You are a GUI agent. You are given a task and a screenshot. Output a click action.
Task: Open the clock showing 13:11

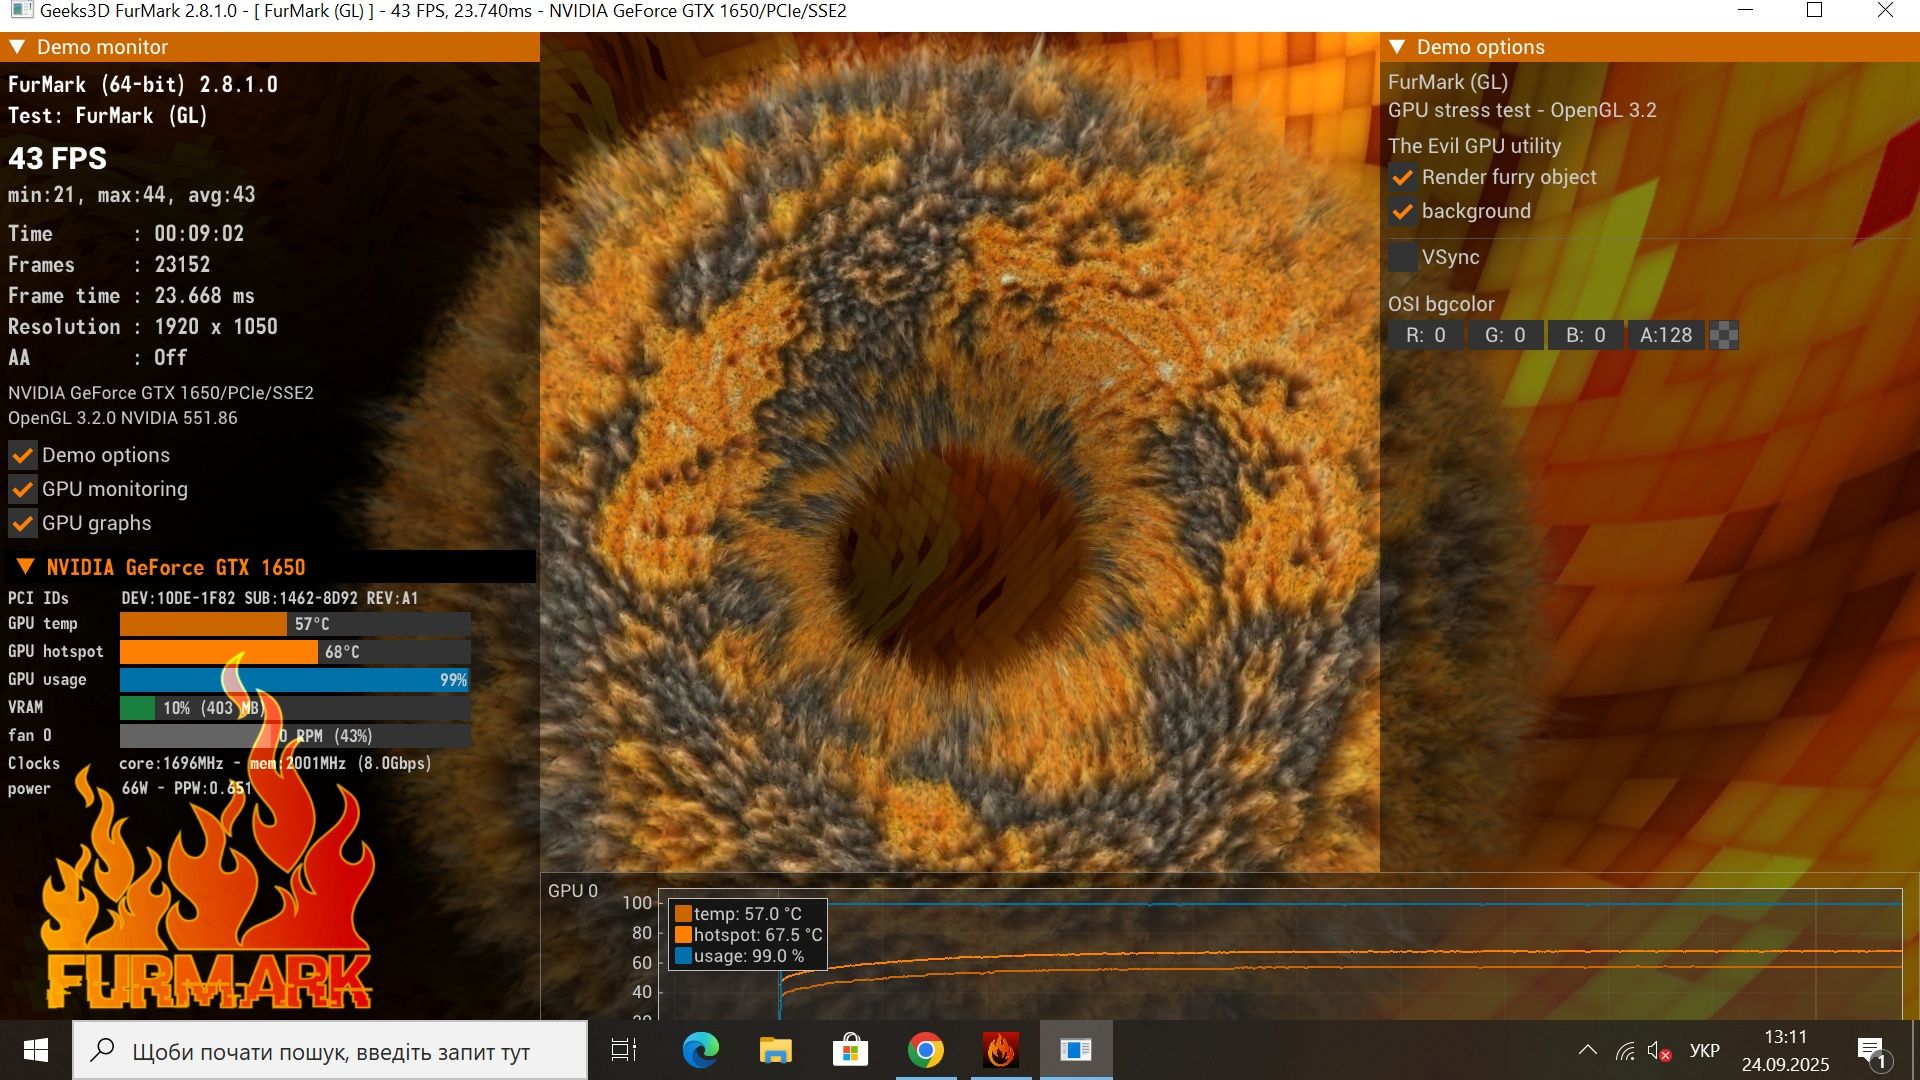1786,1050
